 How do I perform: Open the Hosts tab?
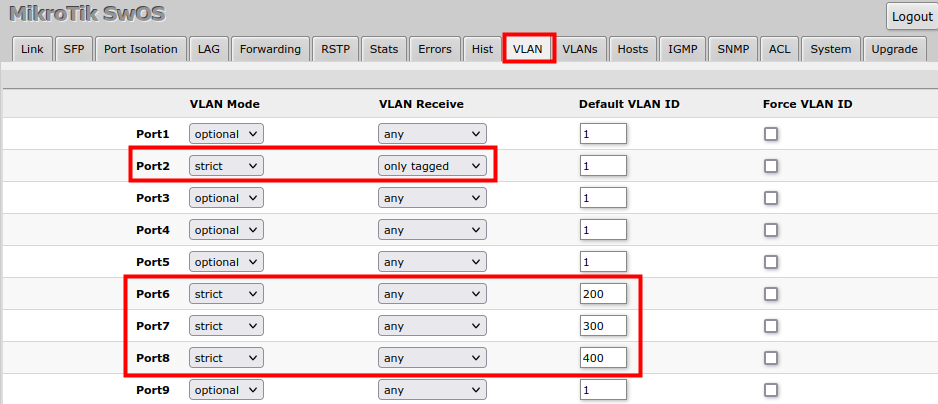pyautogui.click(x=633, y=49)
